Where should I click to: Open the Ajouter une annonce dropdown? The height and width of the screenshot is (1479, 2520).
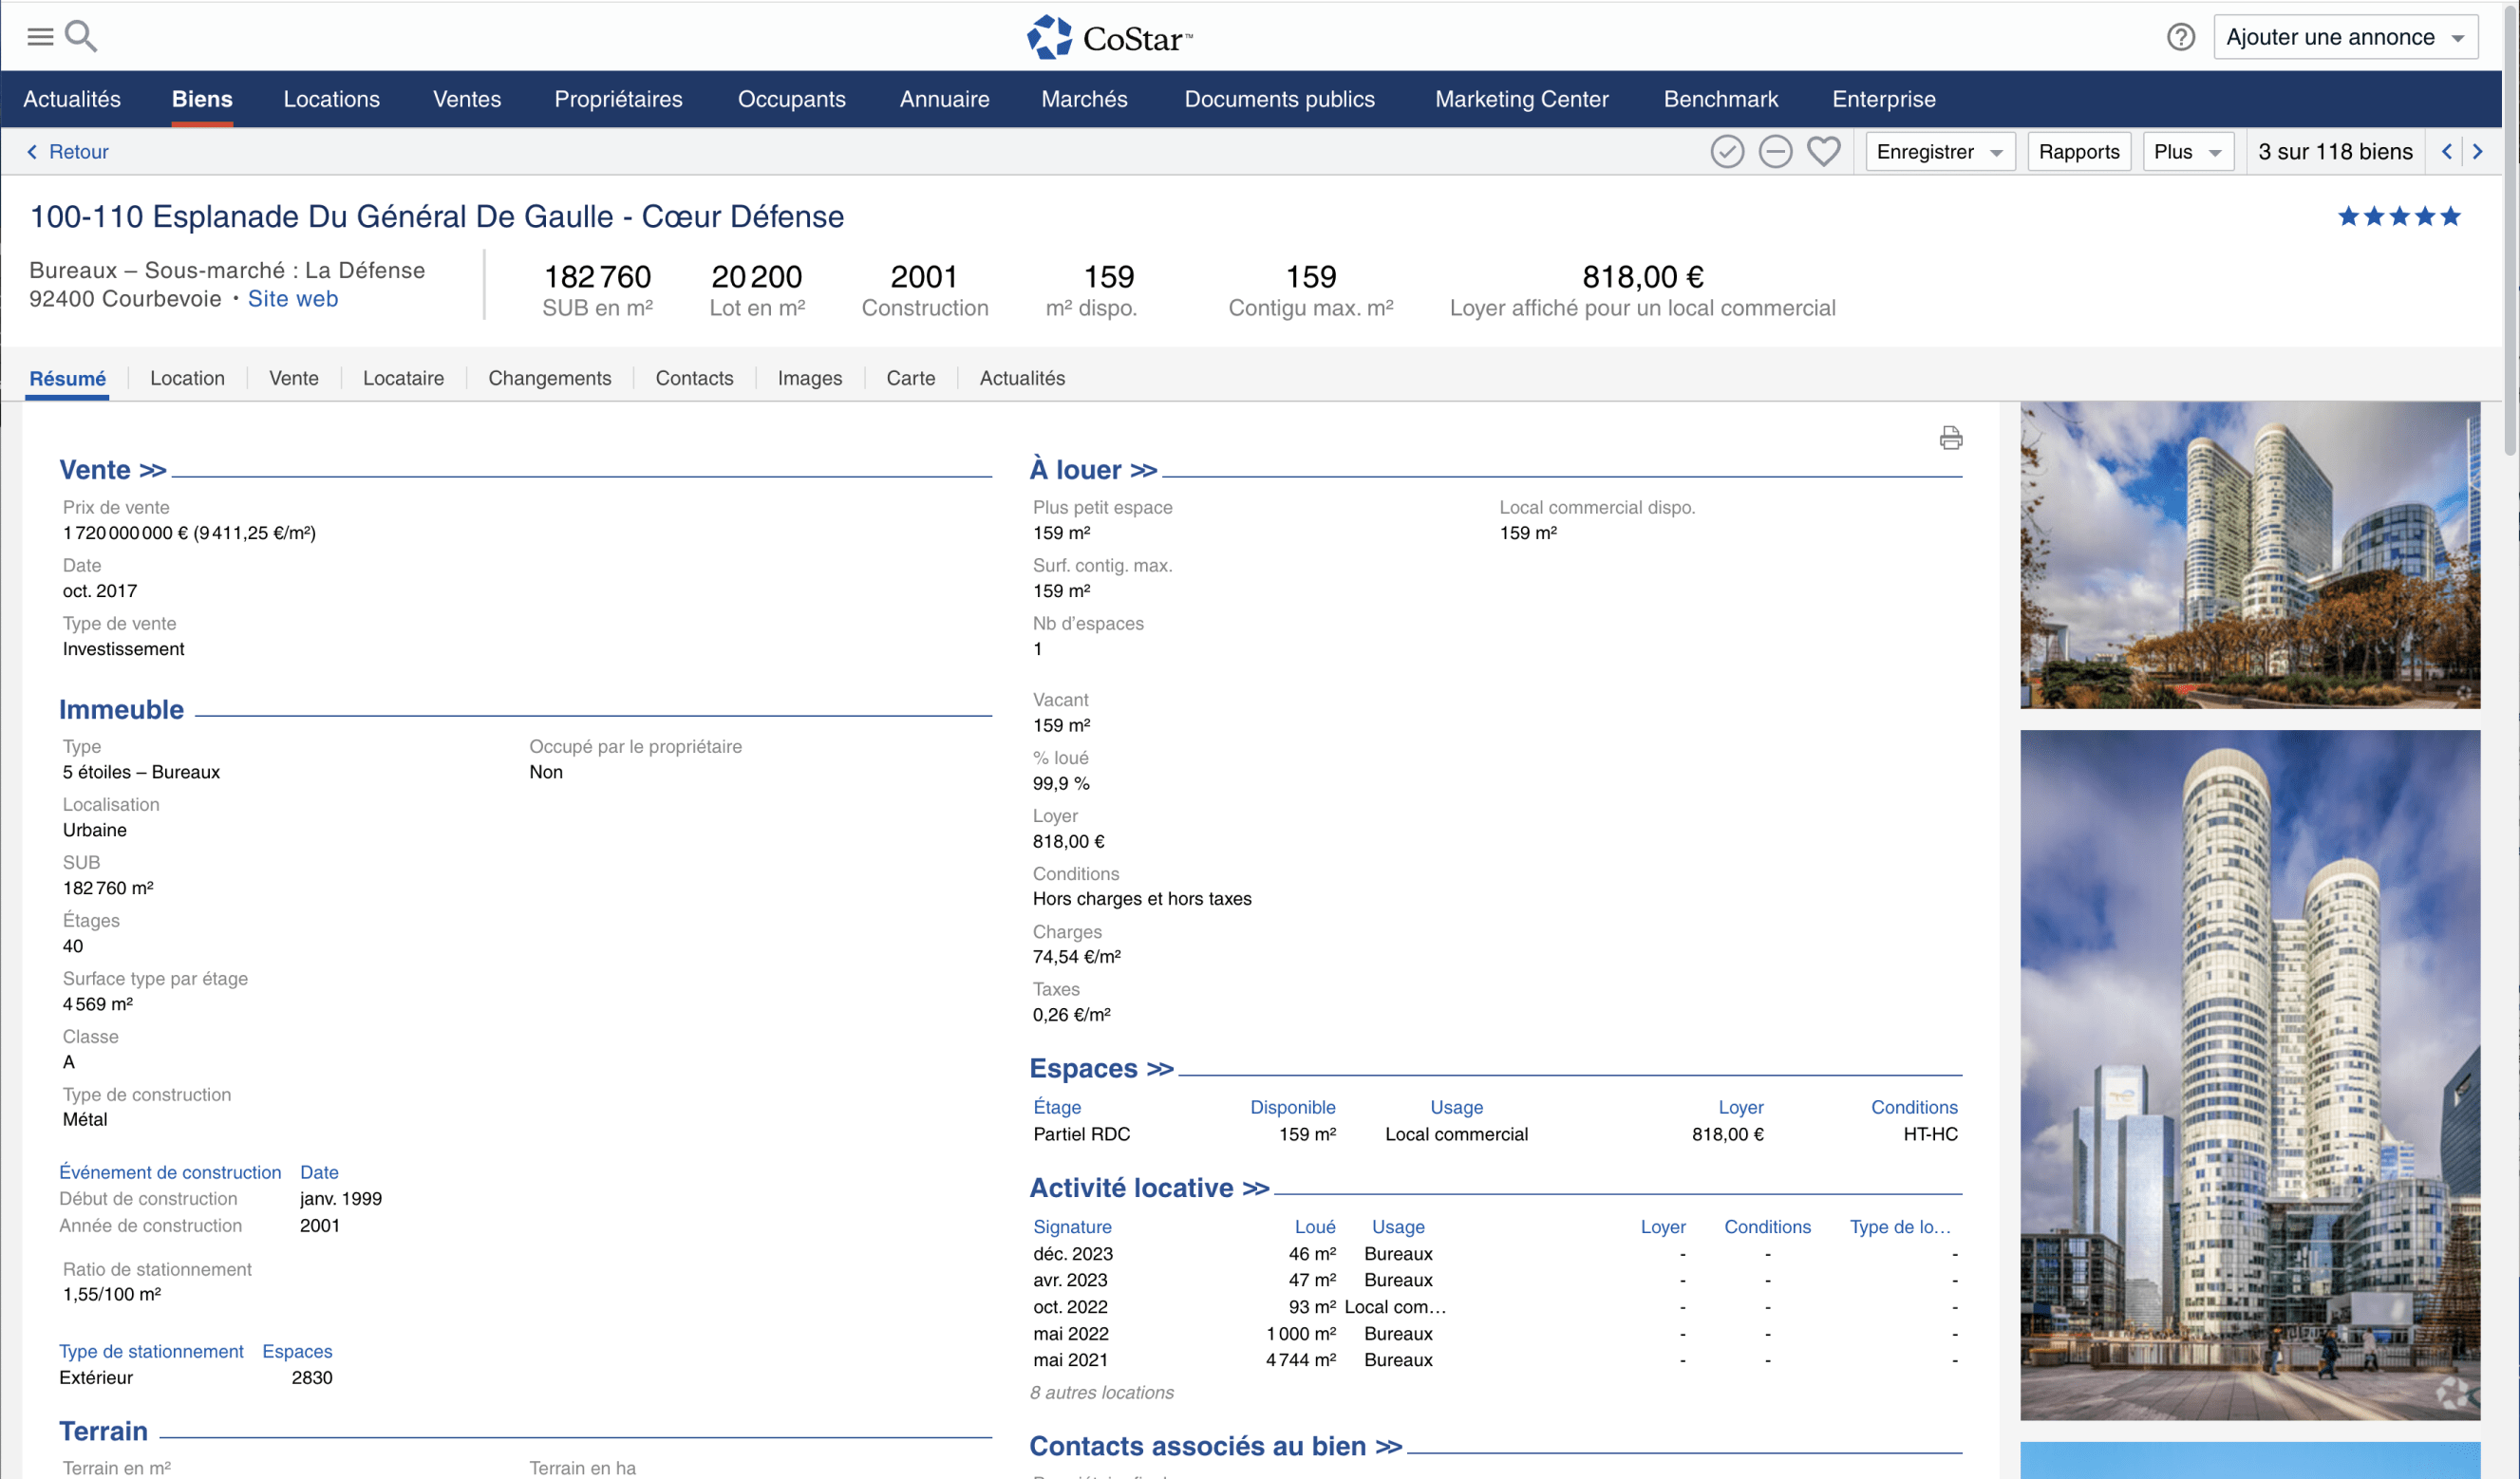(x=2344, y=38)
